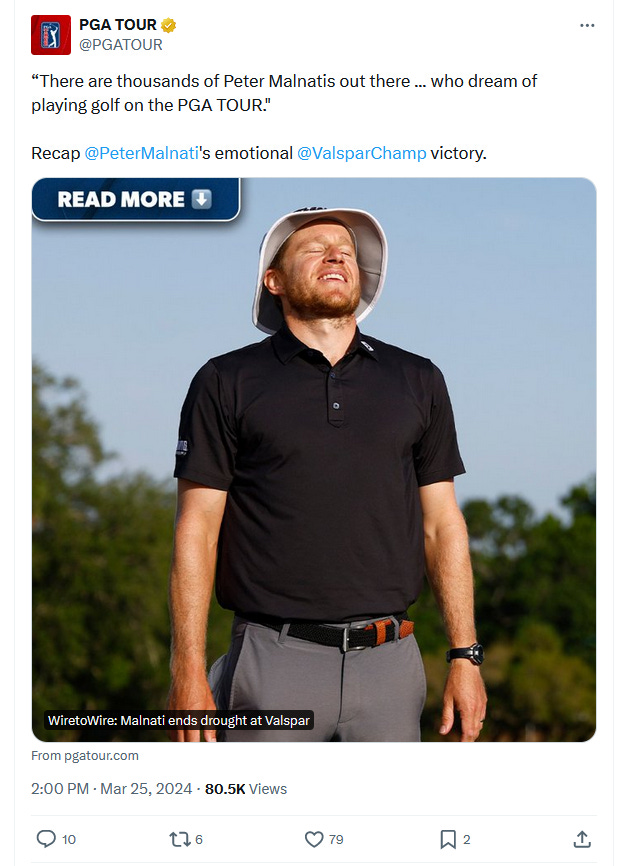Open the @PeterMalnati mention link
Image resolution: width=625 pixels, height=866 pixels.
pos(141,153)
